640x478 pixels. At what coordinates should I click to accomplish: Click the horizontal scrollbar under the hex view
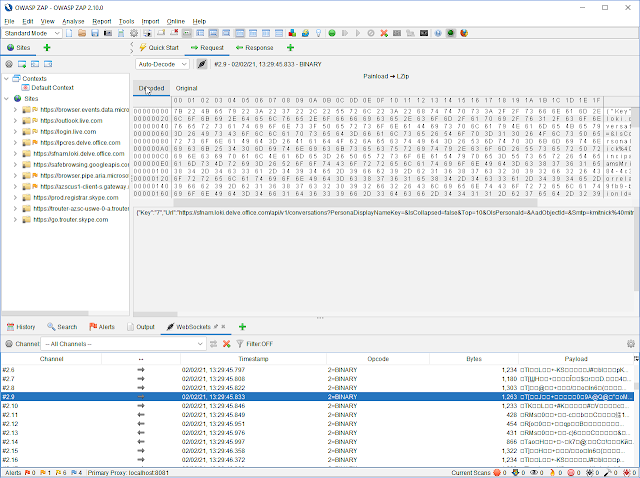(x=355, y=202)
